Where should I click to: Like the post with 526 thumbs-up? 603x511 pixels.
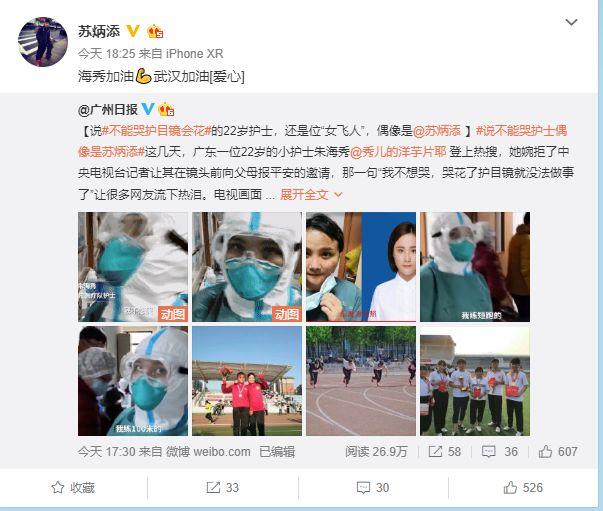(523, 488)
